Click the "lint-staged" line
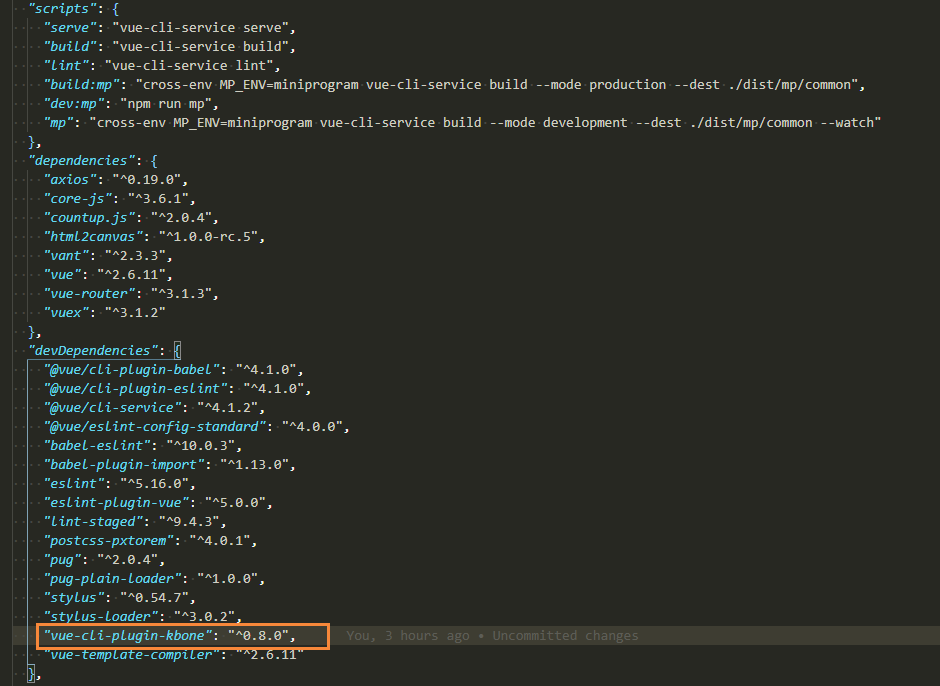Image resolution: width=940 pixels, height=686 pixels. coord(135,522)
